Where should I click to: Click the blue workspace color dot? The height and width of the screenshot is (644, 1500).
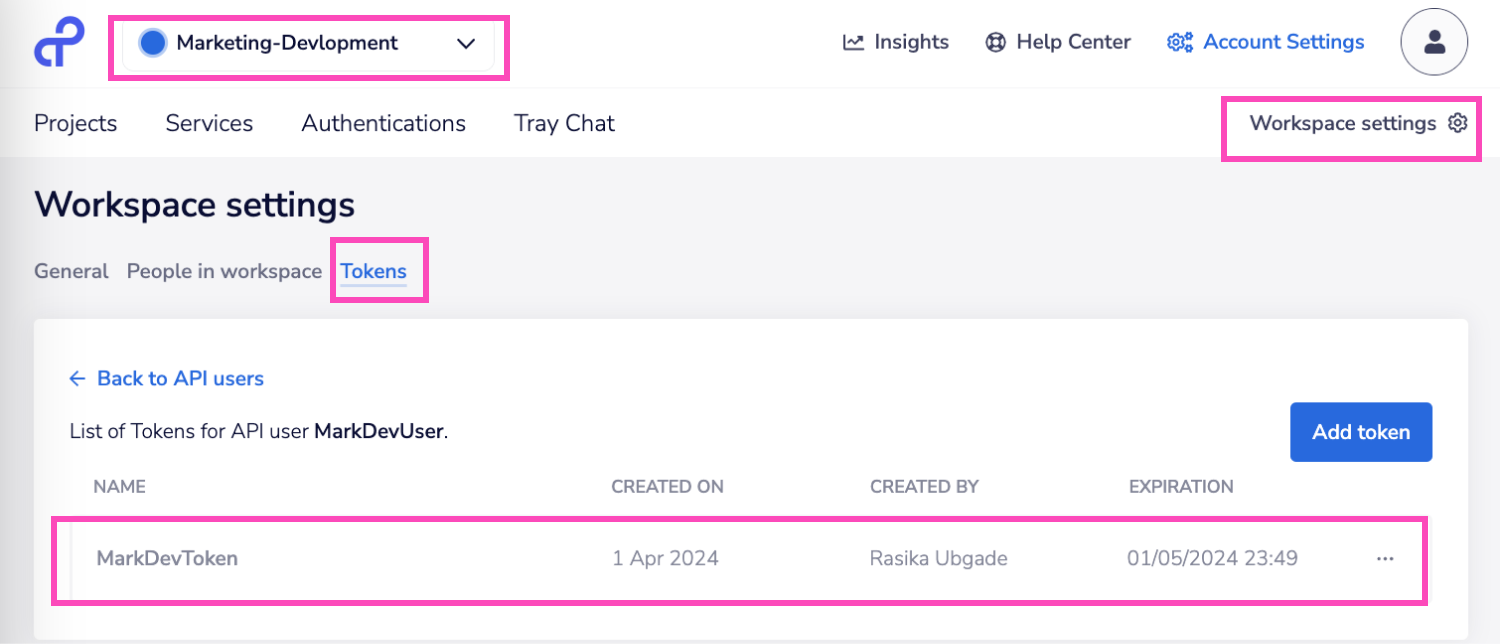(x=152, y=43)
